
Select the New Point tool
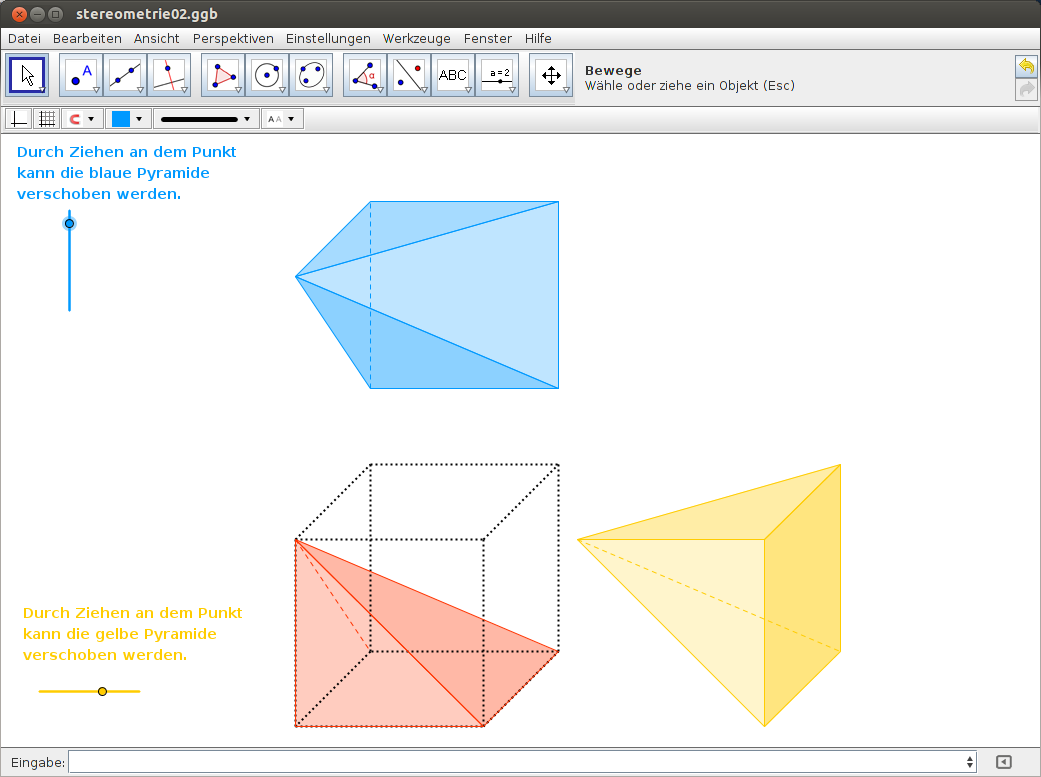81,75
